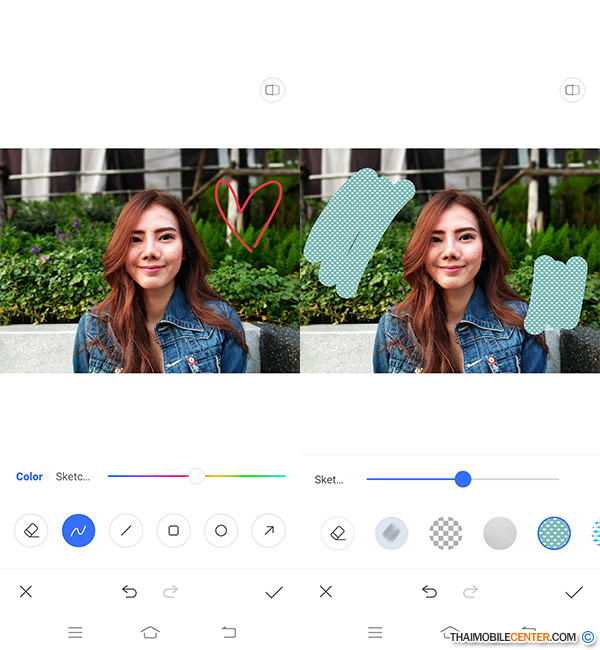Cancel editing with X in right screen

pyautogui.click(x=326, y=592)
